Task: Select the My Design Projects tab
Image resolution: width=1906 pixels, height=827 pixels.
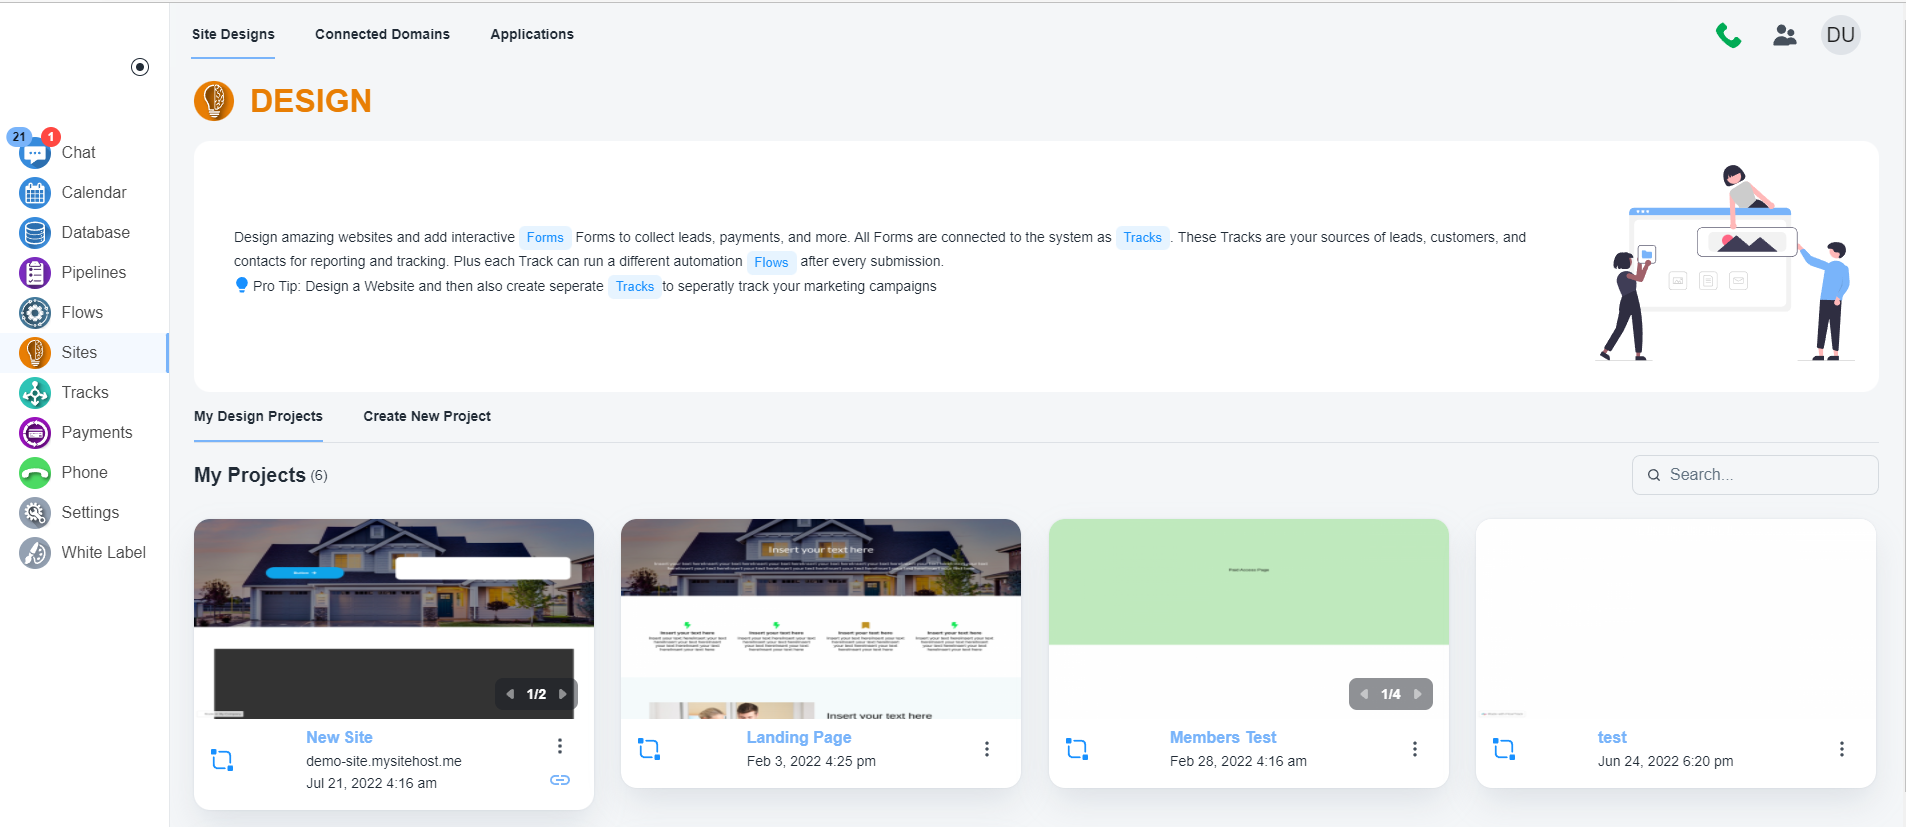Action: coord(258,416)
